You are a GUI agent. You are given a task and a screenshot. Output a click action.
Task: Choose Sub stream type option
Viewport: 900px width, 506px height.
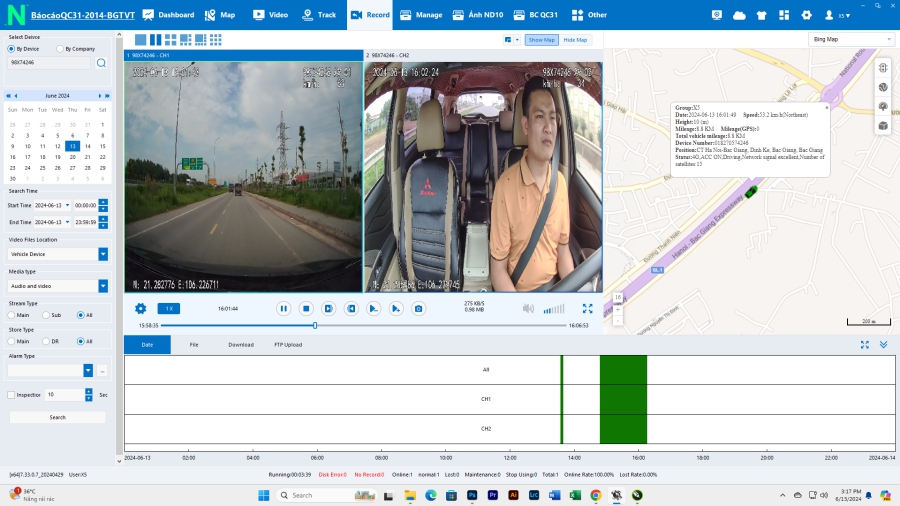pos(45,315)
